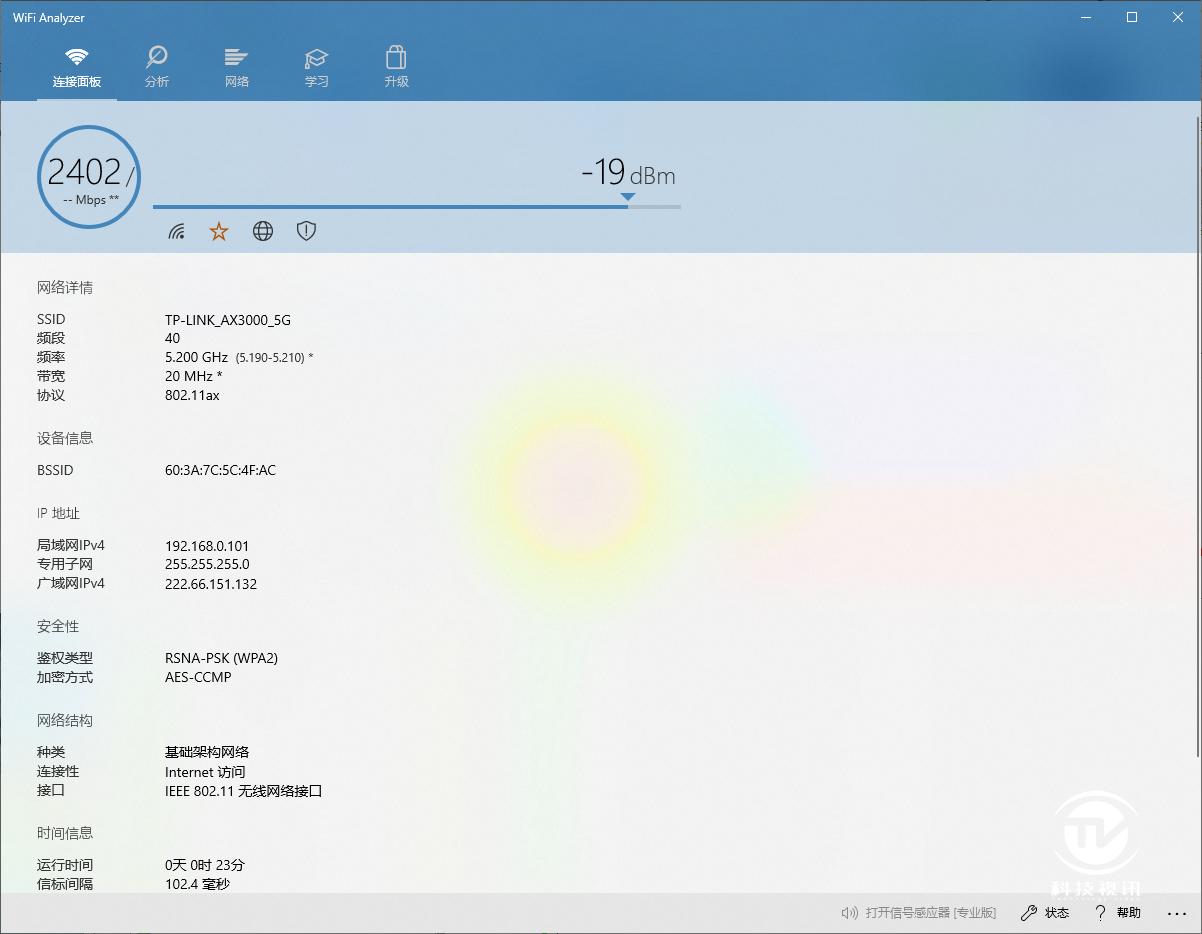
Task: Click the signal strength bar marker
Action: (627, 197)
